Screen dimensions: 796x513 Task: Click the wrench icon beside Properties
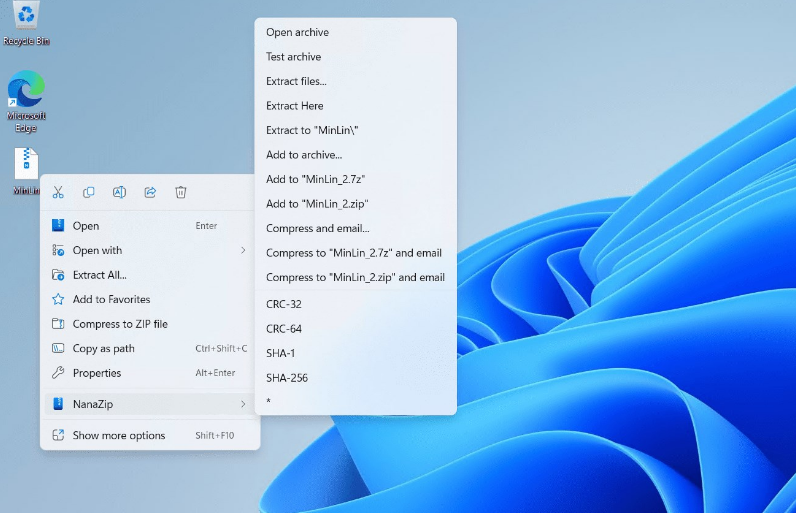[x=58, y=373]
